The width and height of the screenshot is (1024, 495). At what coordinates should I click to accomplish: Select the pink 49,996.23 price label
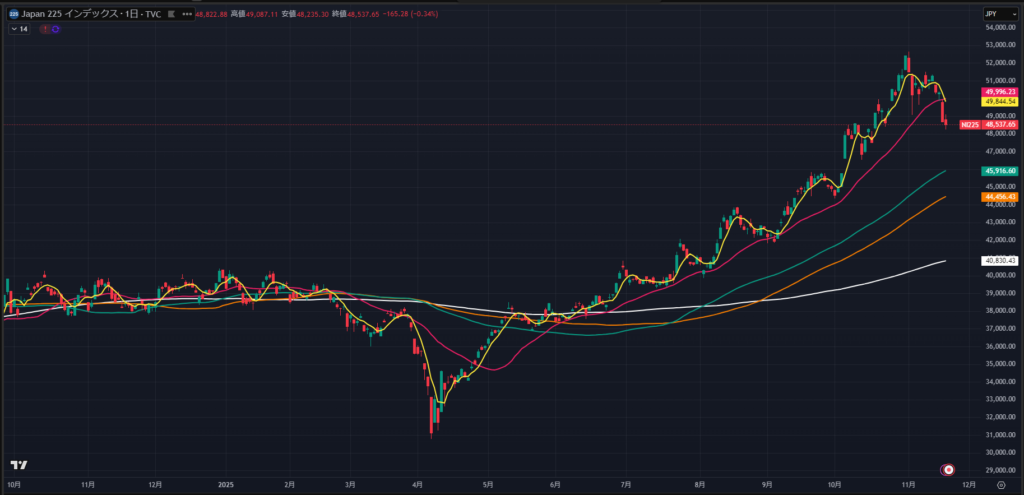[1000, 92]
